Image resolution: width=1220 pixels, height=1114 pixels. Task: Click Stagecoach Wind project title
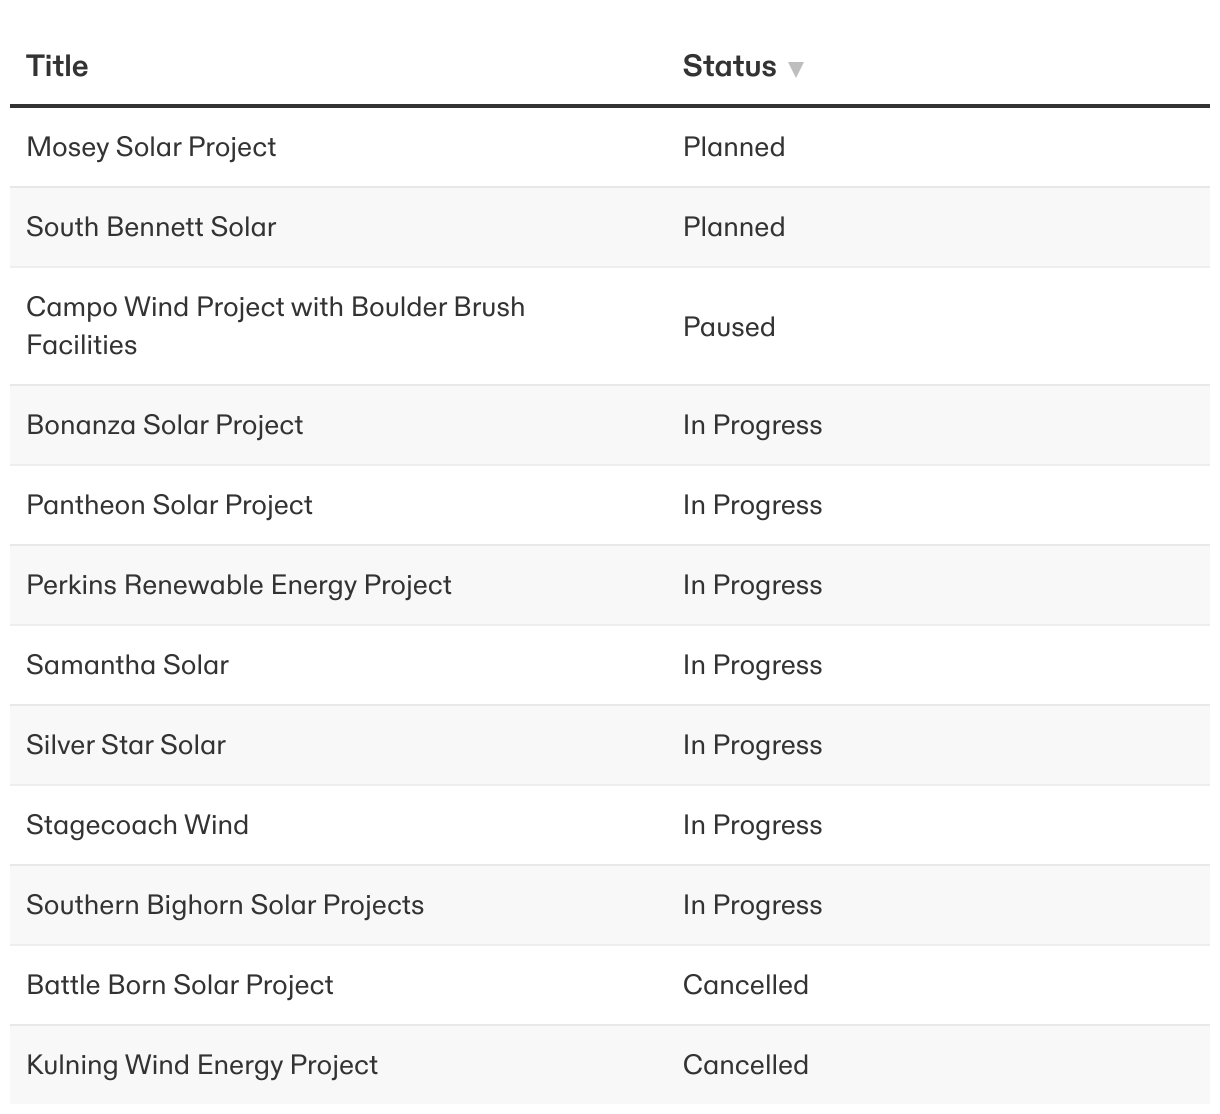[x=137, y=825]
